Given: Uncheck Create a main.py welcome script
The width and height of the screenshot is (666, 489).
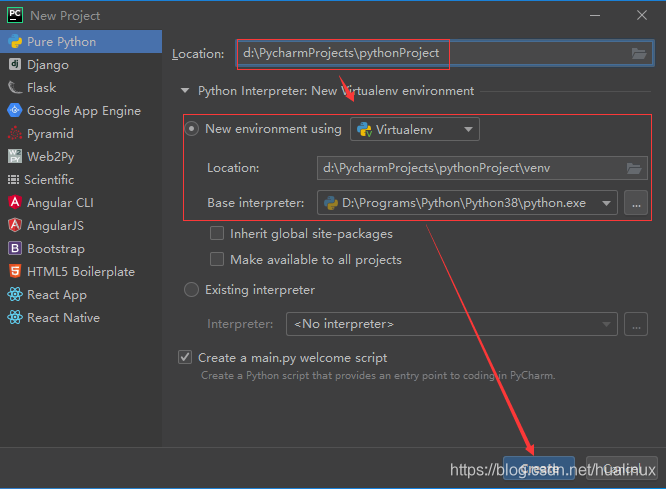Looking at the screenshot, I should pyautogui.click(x=185, y=357).
